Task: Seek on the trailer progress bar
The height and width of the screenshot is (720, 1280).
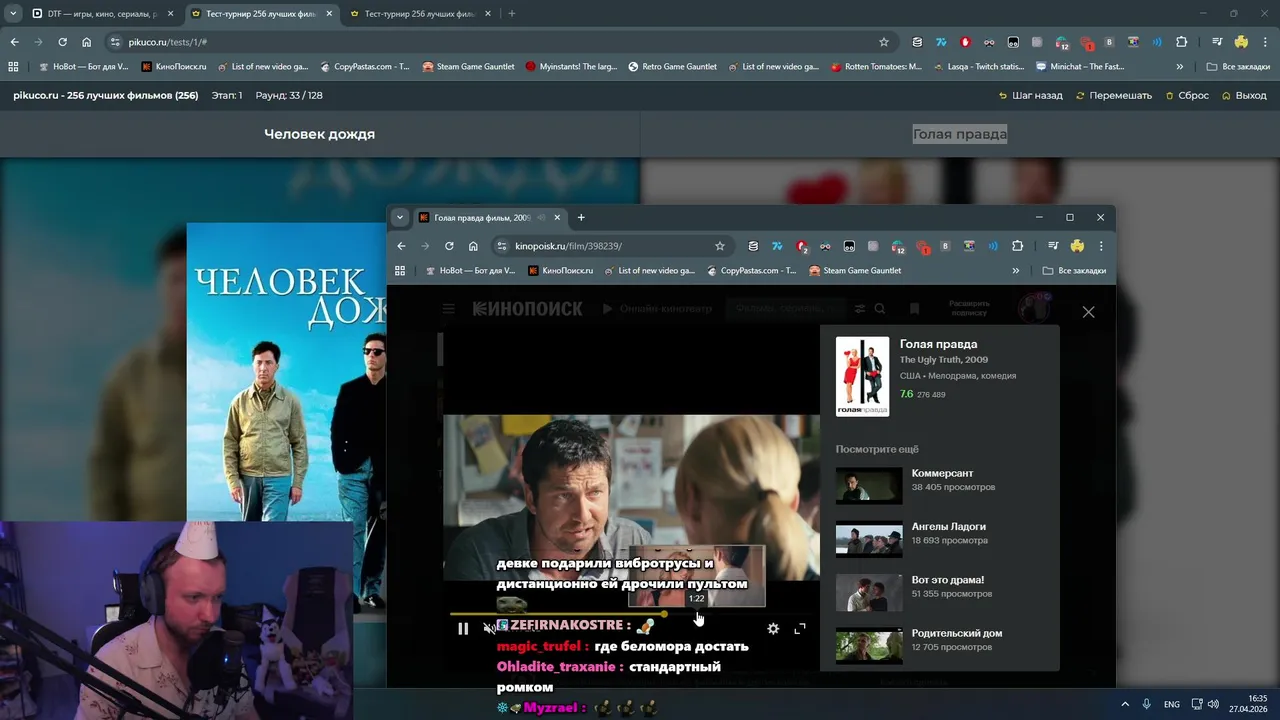Action: click(x=629, y=613)
